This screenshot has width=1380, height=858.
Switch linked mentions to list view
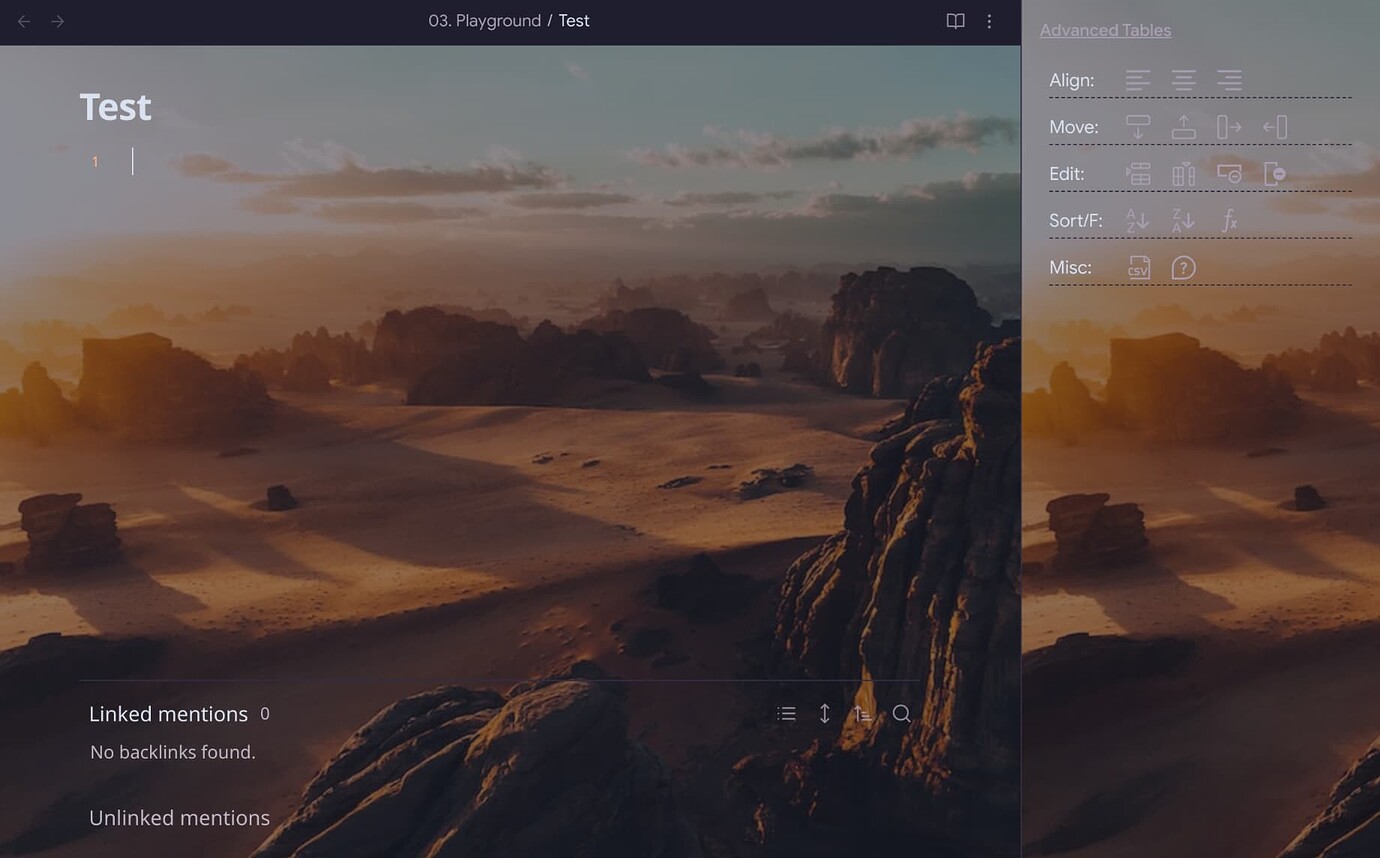(786, 713)
